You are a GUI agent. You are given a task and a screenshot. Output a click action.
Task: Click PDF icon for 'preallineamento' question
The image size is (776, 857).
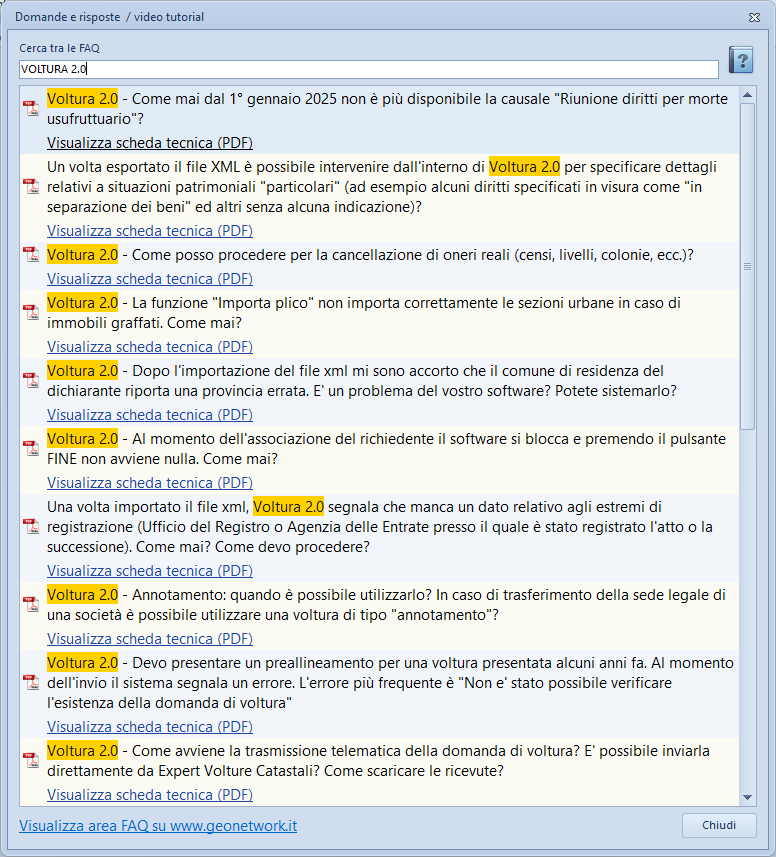point(31,683)
